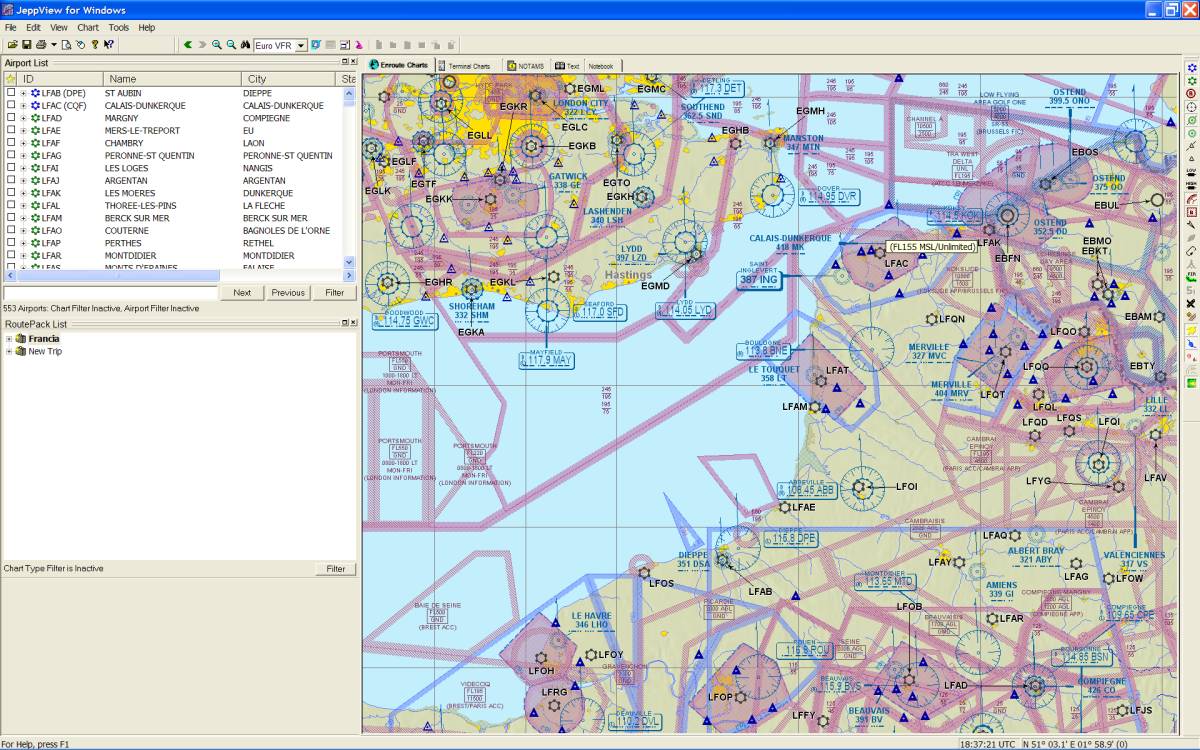Click the airport search input field
Screen dimensions: 1200x750
tap(110, 293)
